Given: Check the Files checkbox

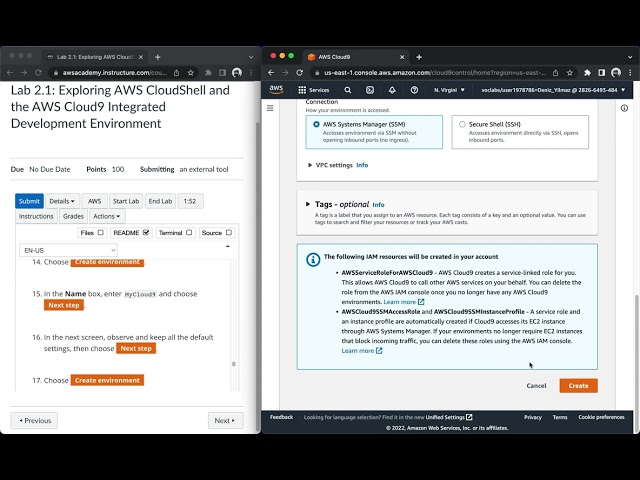Looking at the screenshot, I should point(100,232).
